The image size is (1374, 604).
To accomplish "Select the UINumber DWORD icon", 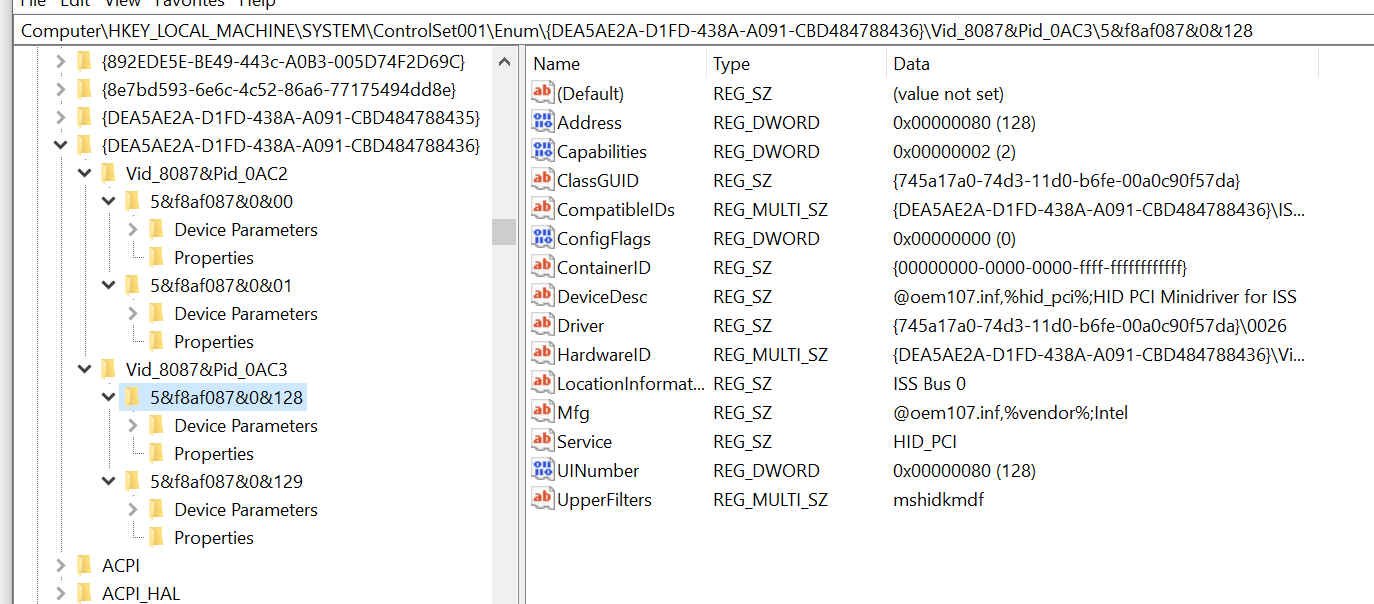I will point(543,470).
